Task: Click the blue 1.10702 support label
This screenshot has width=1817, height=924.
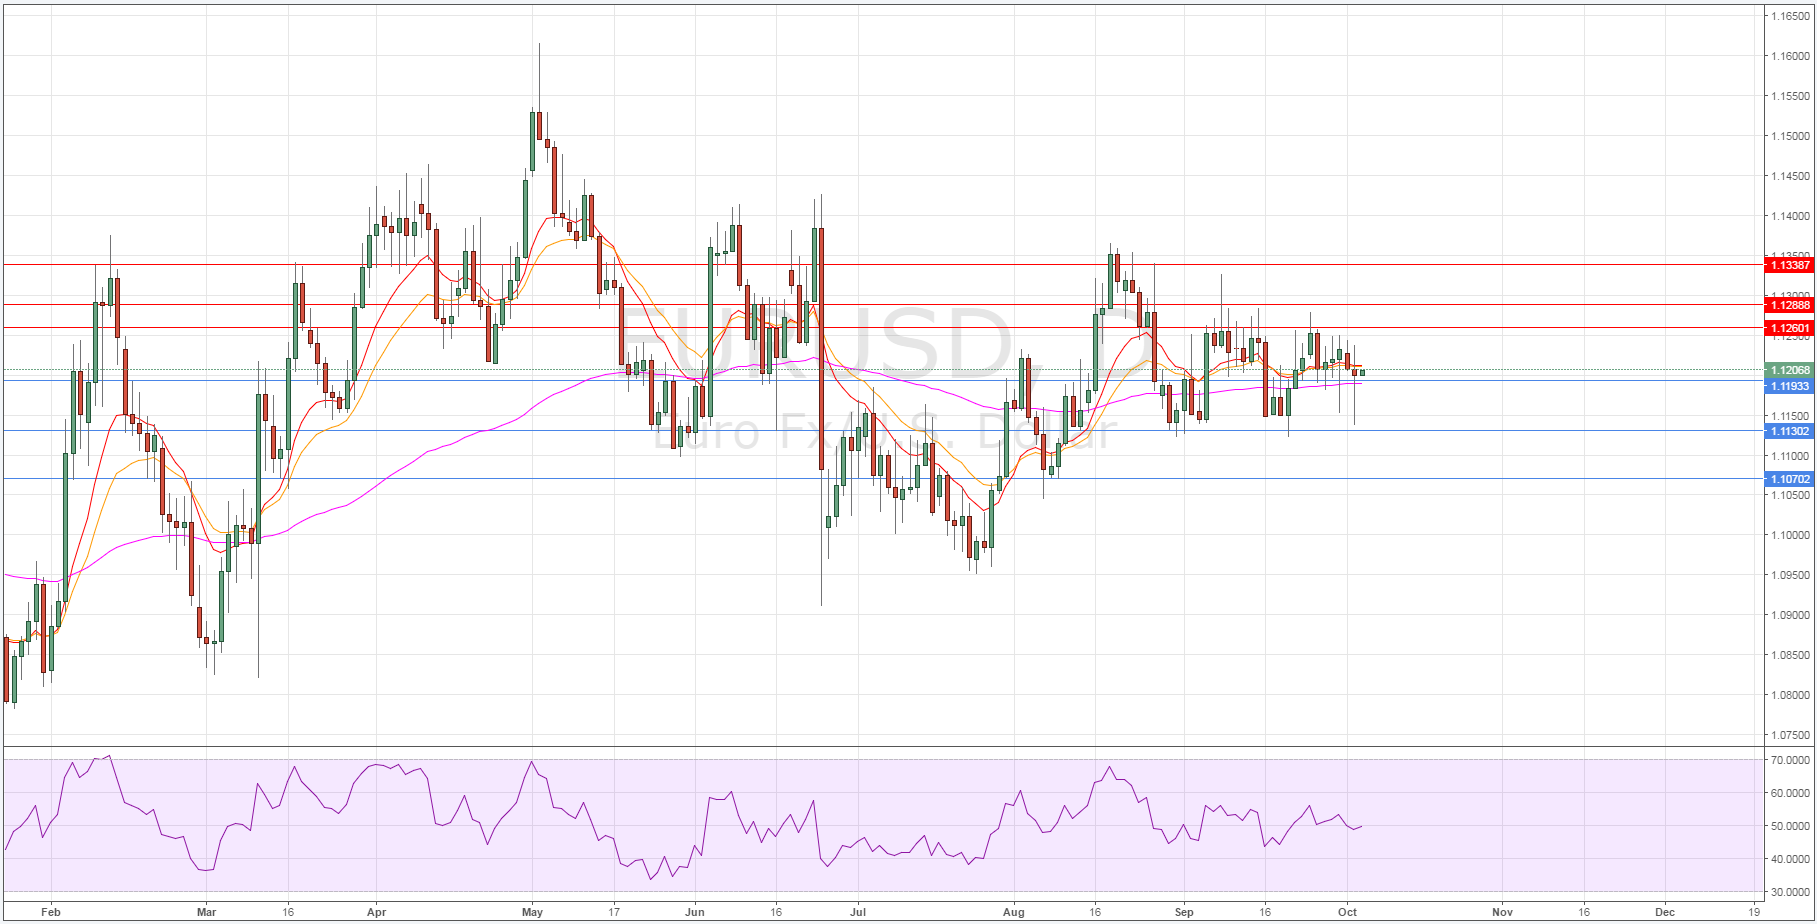Action: (1790, 479)
